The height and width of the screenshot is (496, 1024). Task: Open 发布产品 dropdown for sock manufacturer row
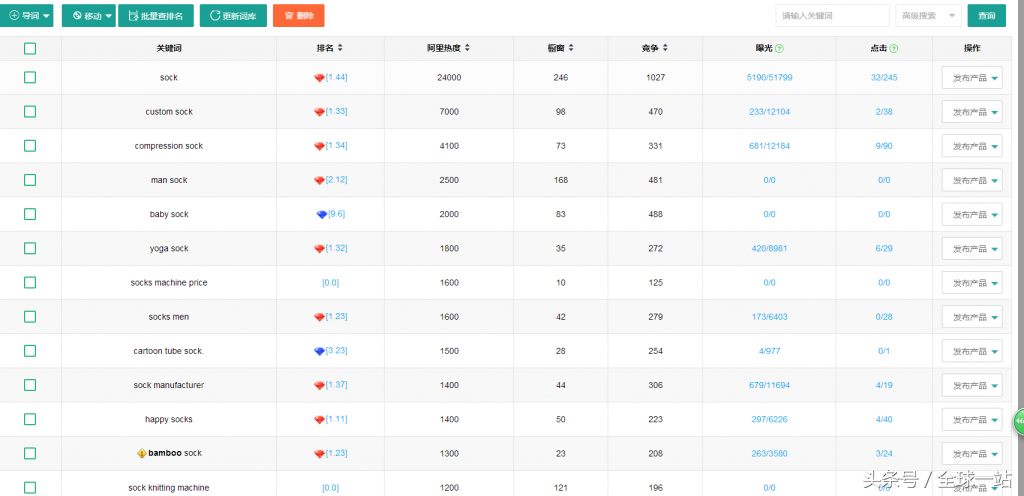point(972,386)
